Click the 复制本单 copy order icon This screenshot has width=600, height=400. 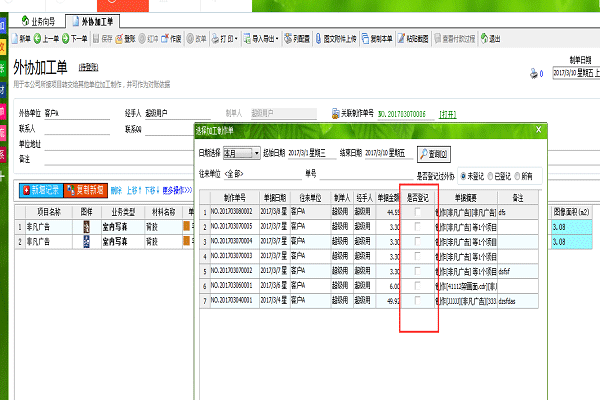(x=384, y=38)
